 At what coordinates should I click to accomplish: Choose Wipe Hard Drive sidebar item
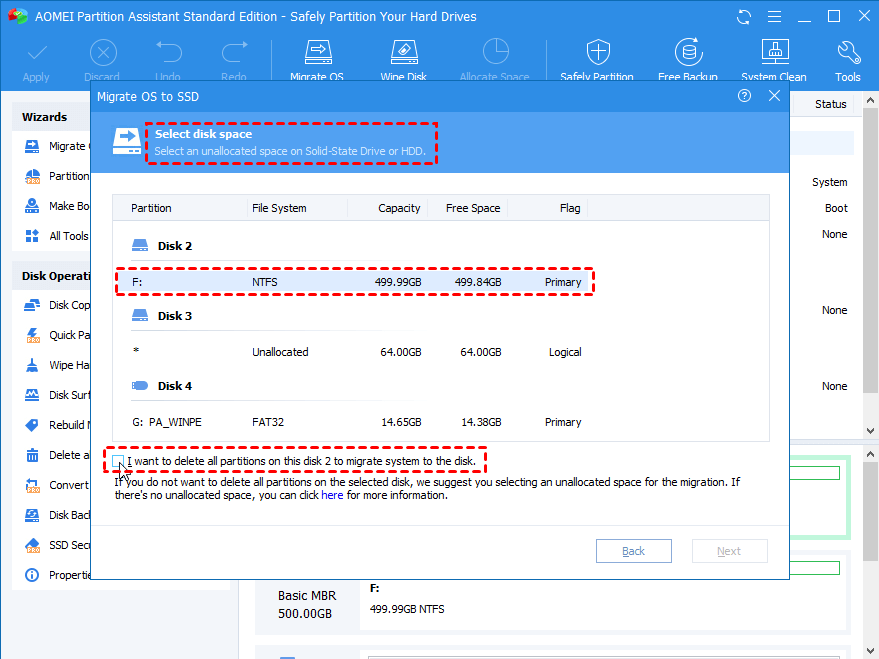point(56,365)
